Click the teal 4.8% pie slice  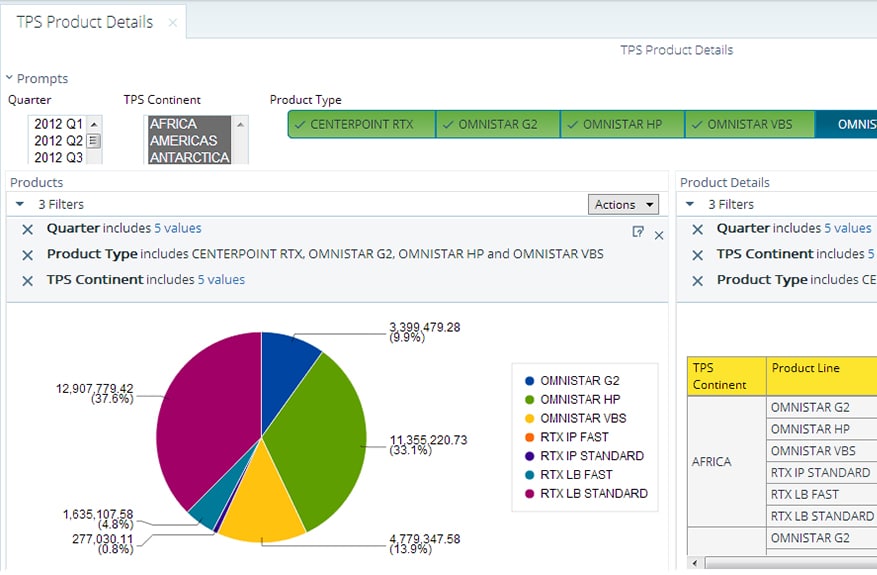[215, 506]
